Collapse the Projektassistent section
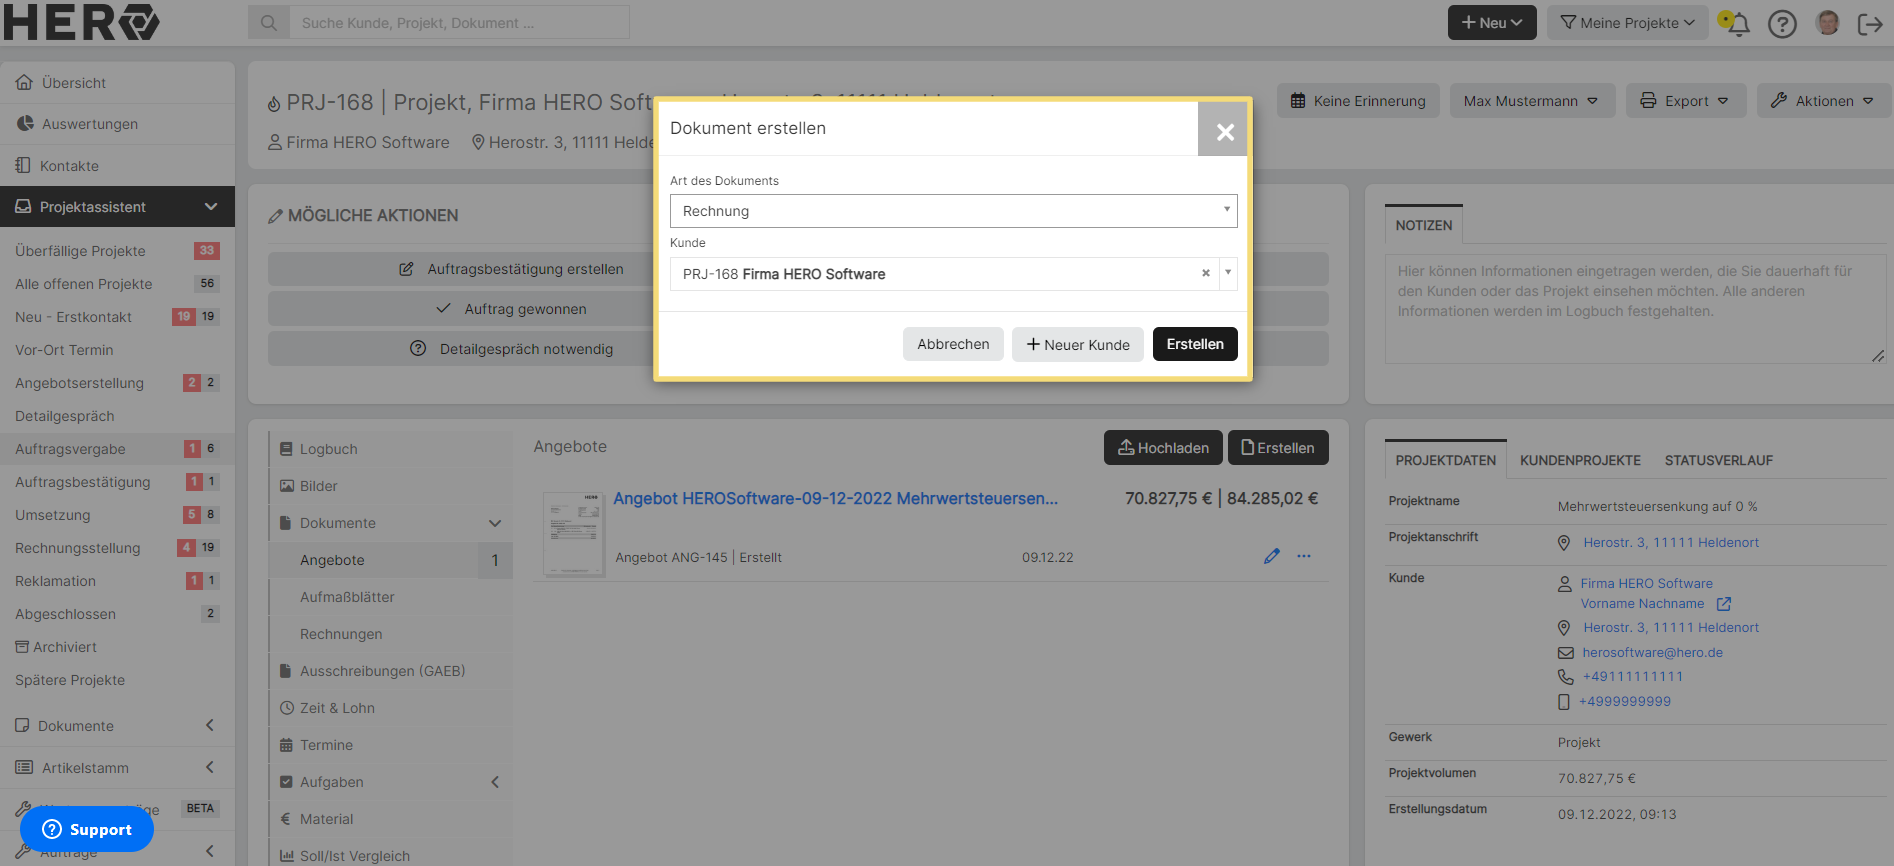This screenshot has height=866, width=1894. click(211, 207)
